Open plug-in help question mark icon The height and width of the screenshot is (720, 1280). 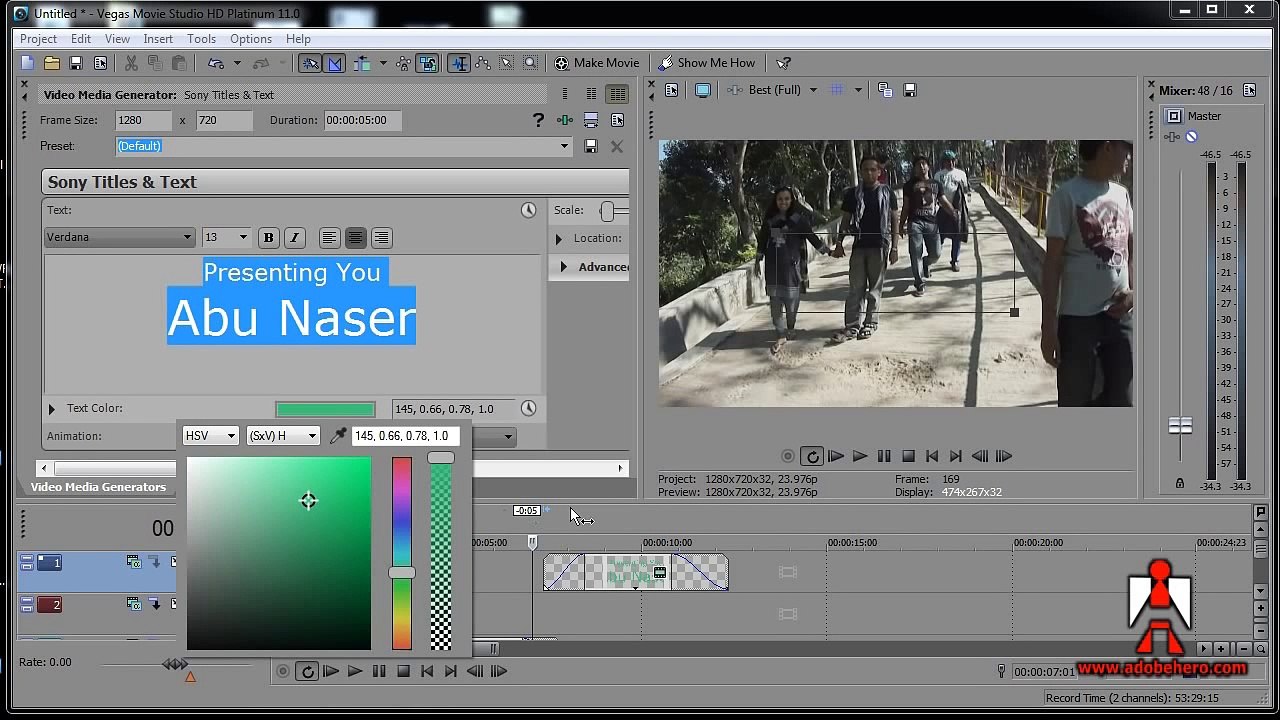click(x=538, y=120)
